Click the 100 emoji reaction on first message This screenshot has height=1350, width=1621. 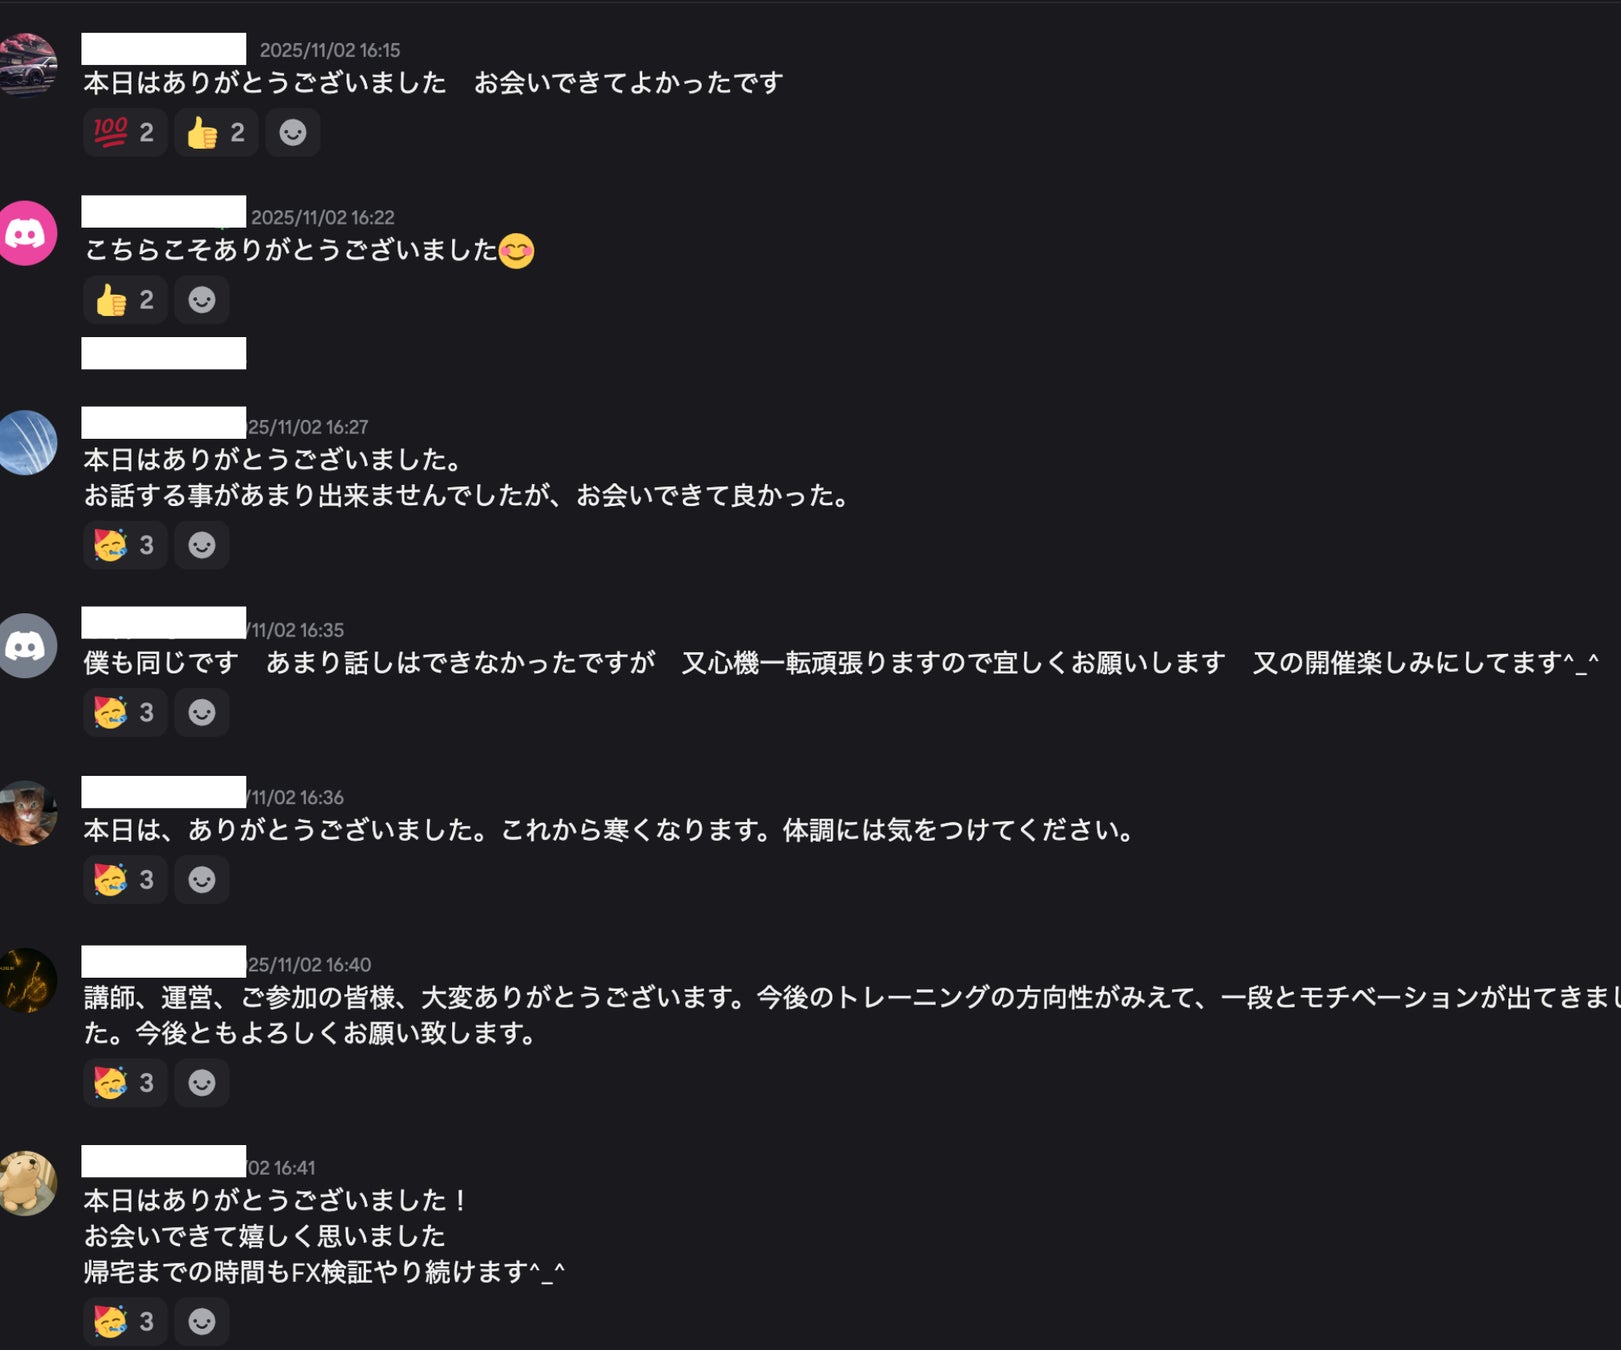tap(125, 132)
